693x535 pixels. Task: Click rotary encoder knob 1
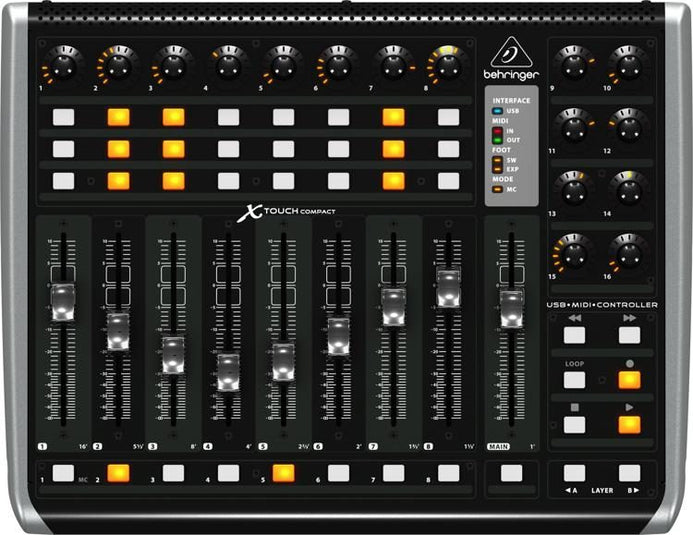click(x=63, y=64)
